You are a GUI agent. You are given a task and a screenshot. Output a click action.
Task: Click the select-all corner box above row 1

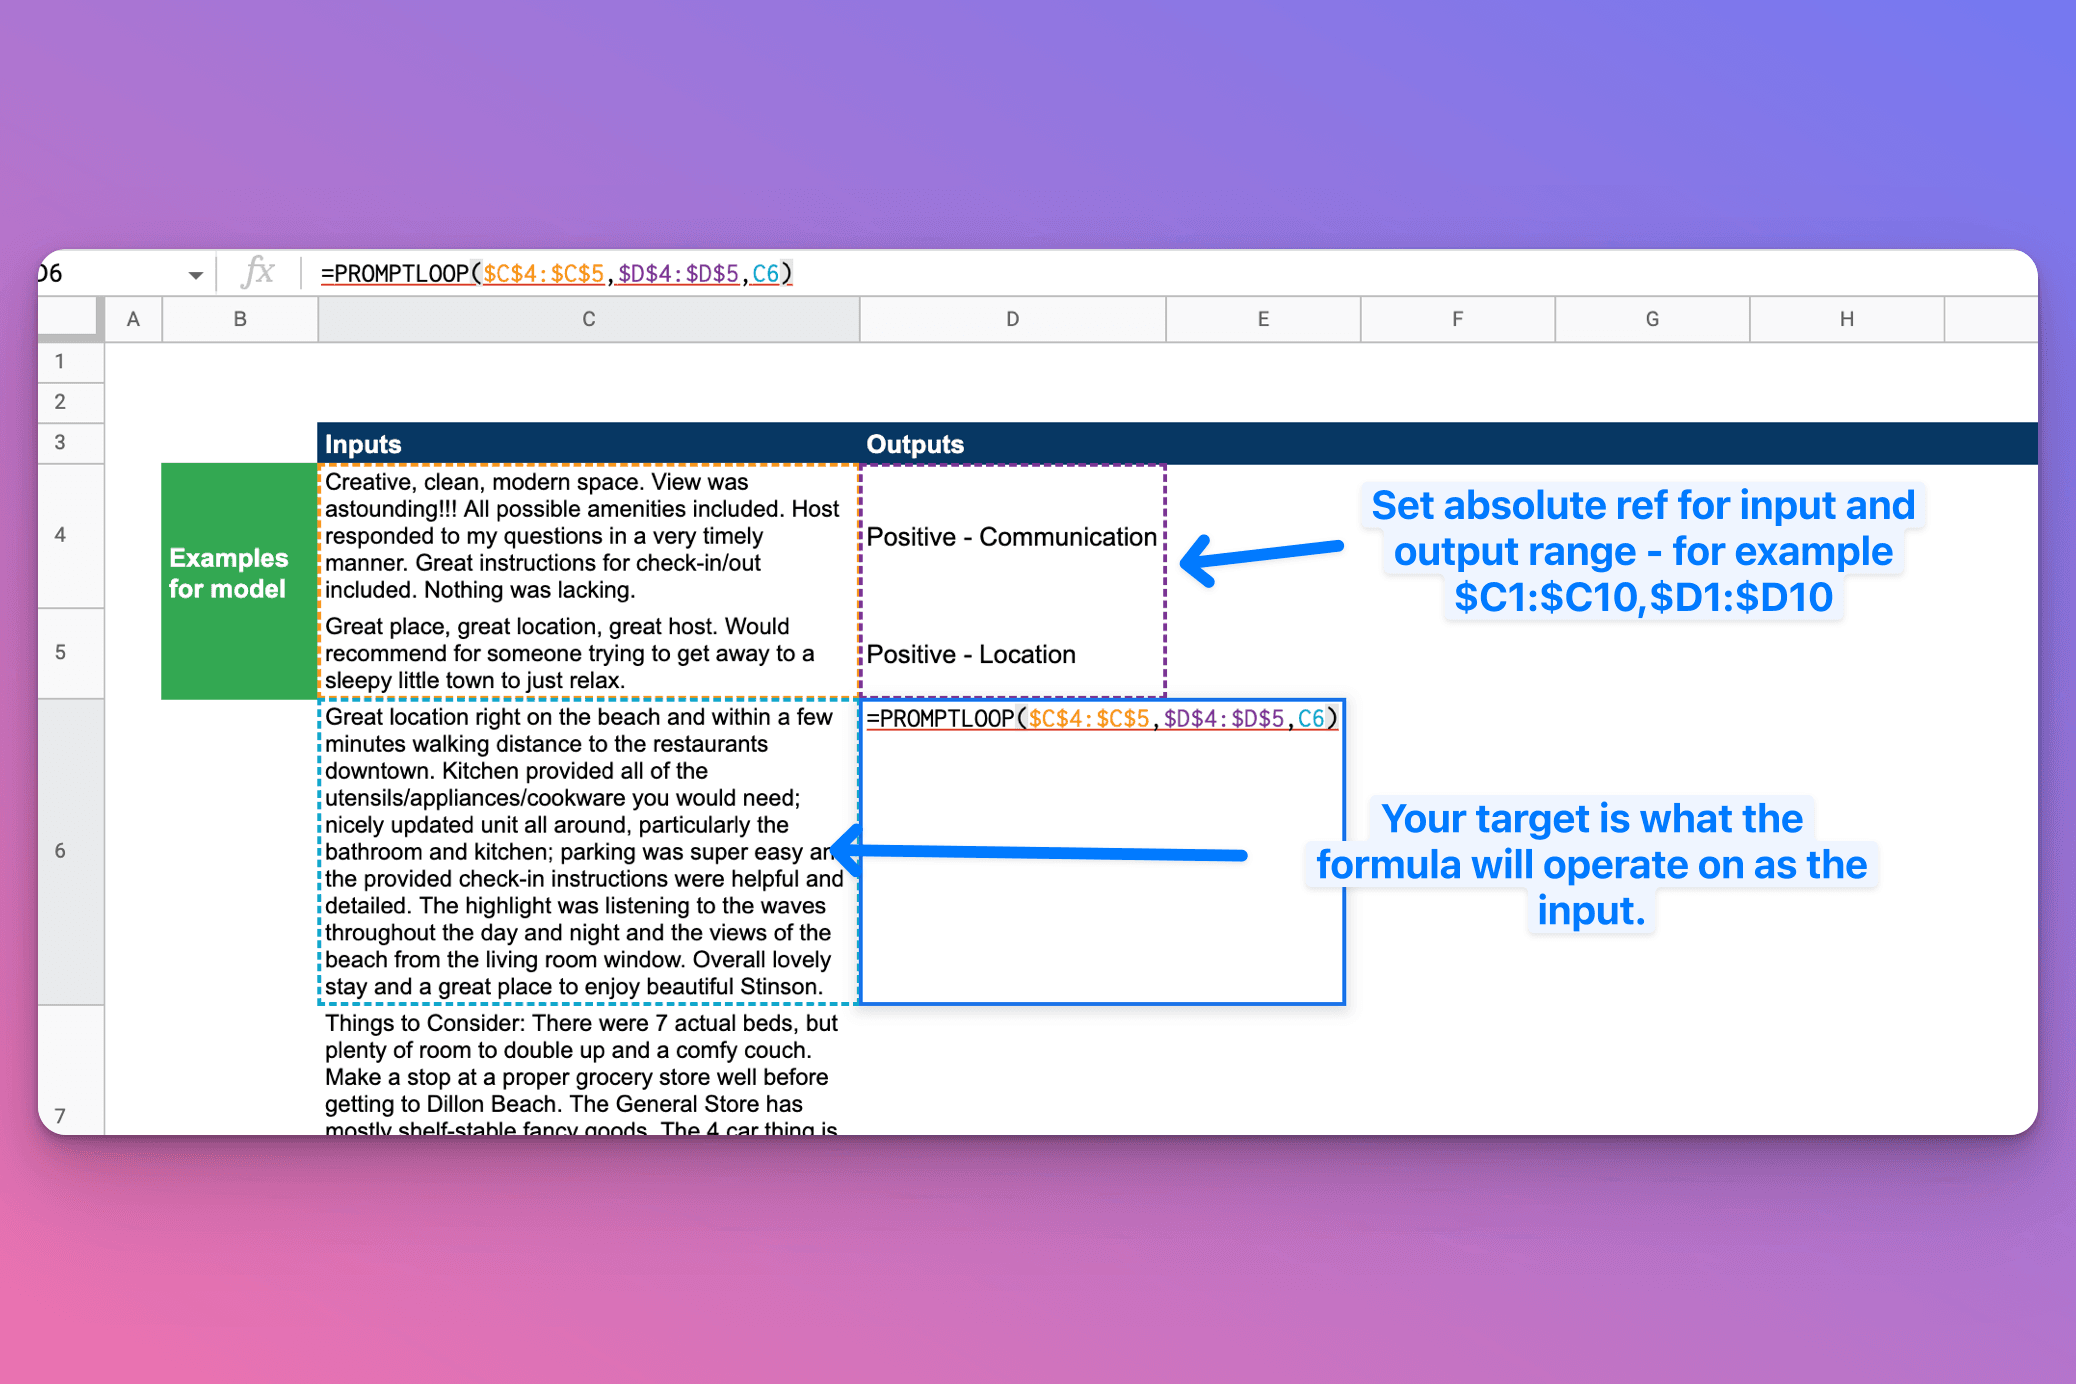point(69,318)
